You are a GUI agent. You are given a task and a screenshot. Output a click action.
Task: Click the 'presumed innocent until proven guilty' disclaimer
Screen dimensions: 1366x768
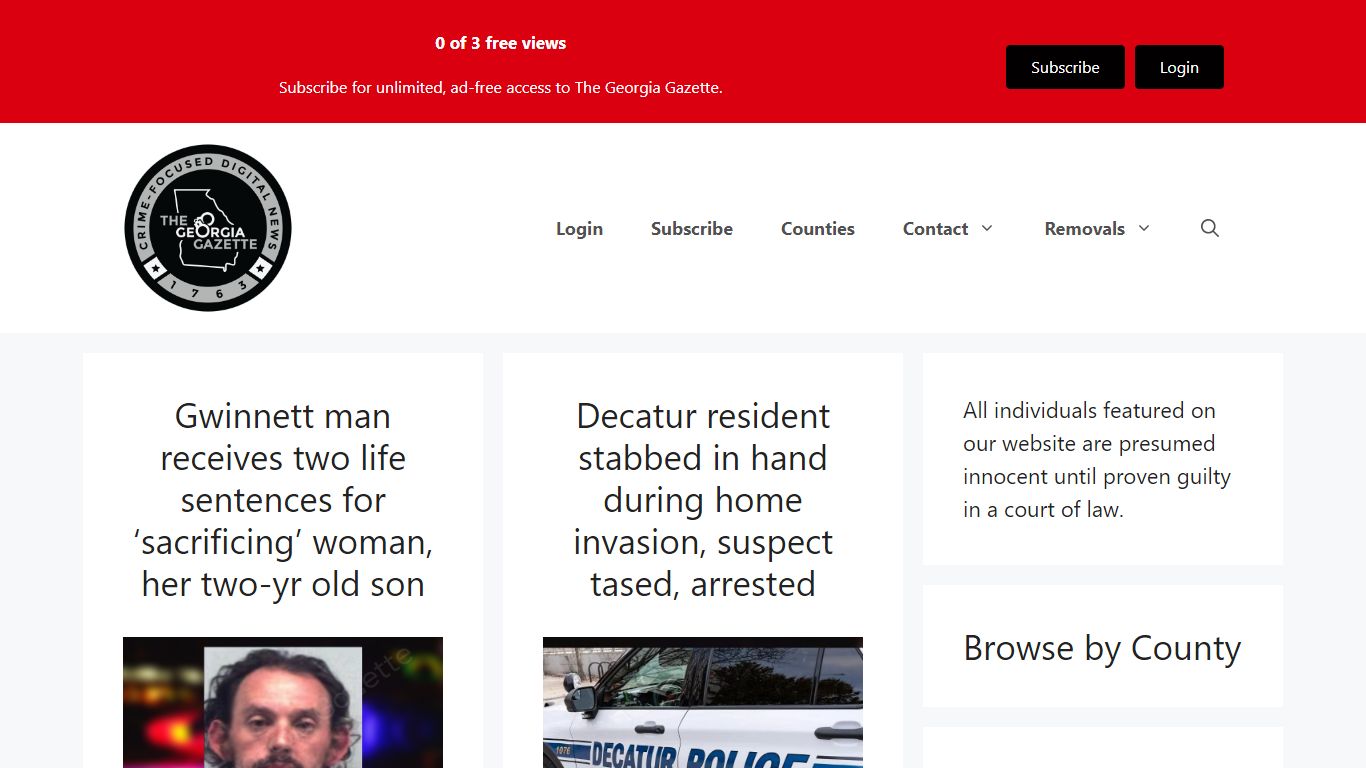1097,460
